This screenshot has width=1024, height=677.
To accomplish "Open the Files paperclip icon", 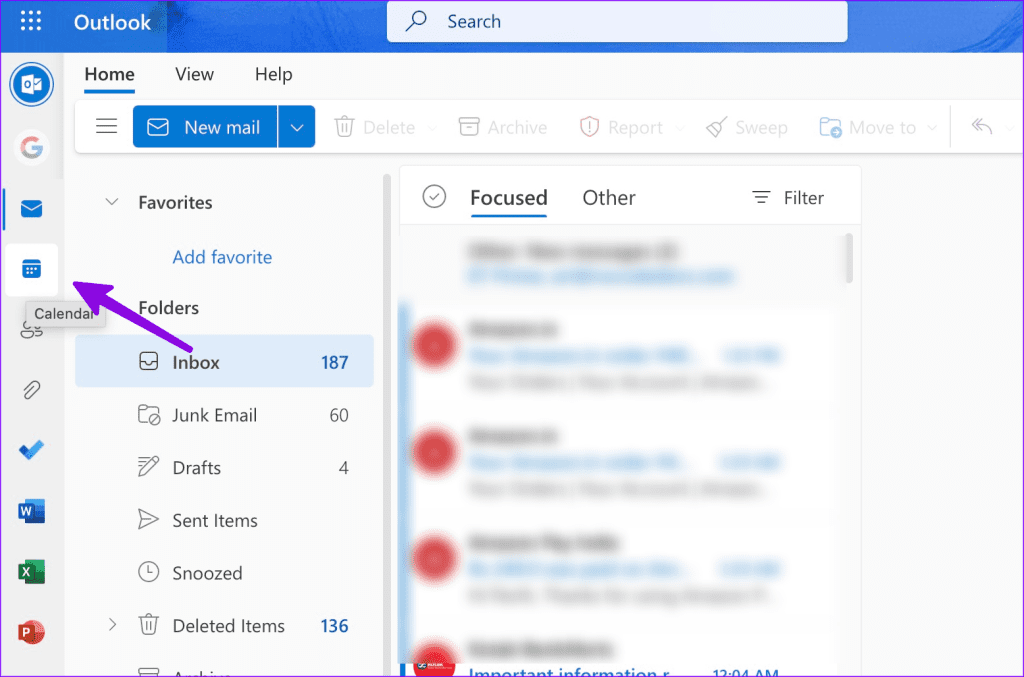I will [x=31, y=390].
